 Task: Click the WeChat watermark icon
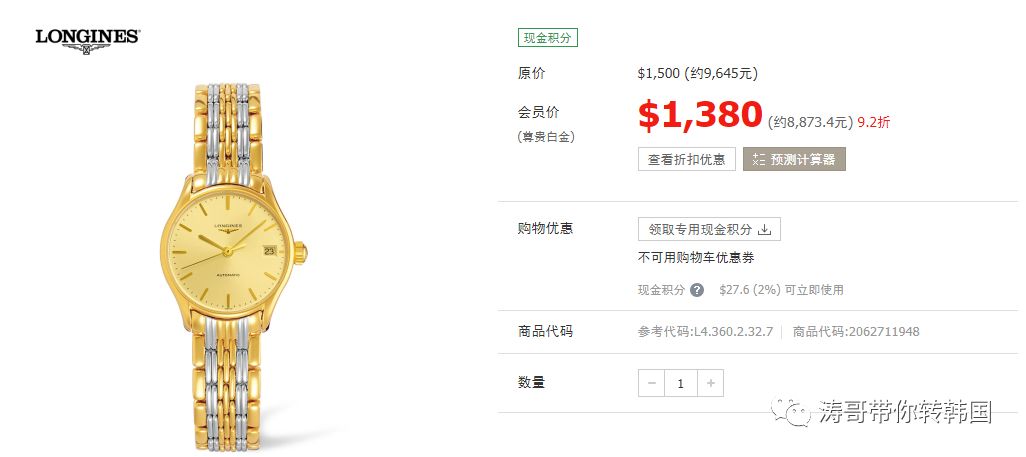(x=791, y=412)
